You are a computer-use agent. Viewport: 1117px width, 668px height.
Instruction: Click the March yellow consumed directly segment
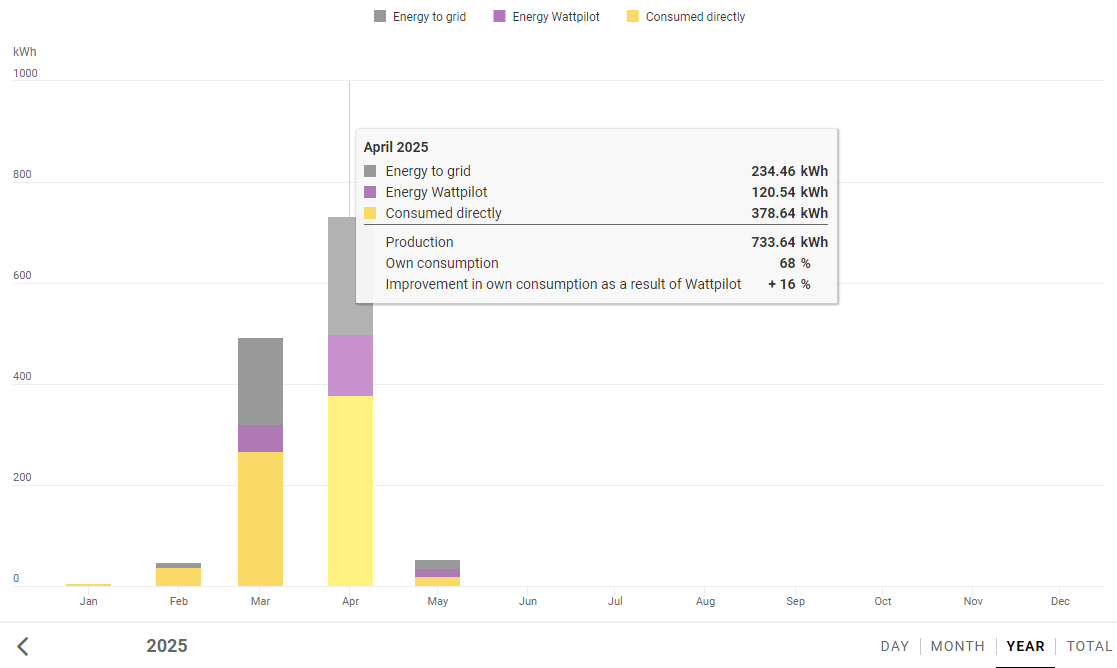pyautogui.click(x=260, y=518)
